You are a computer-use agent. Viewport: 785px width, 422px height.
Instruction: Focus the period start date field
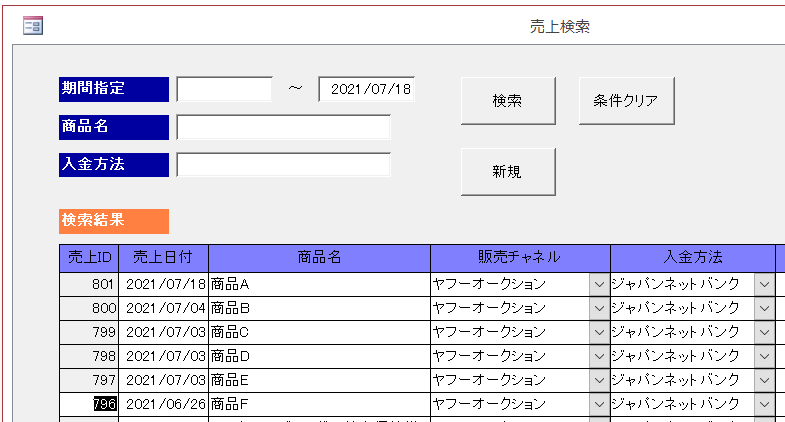(224, 89)
